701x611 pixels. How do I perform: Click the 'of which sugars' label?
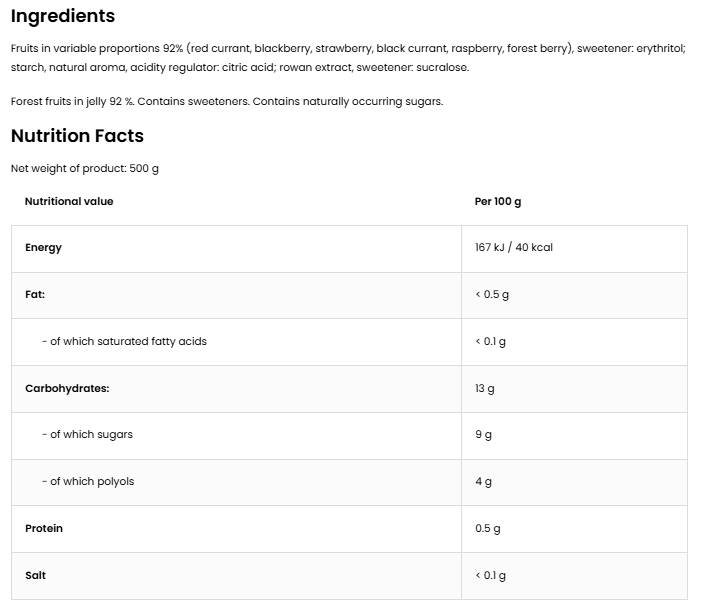click(87, 434)
